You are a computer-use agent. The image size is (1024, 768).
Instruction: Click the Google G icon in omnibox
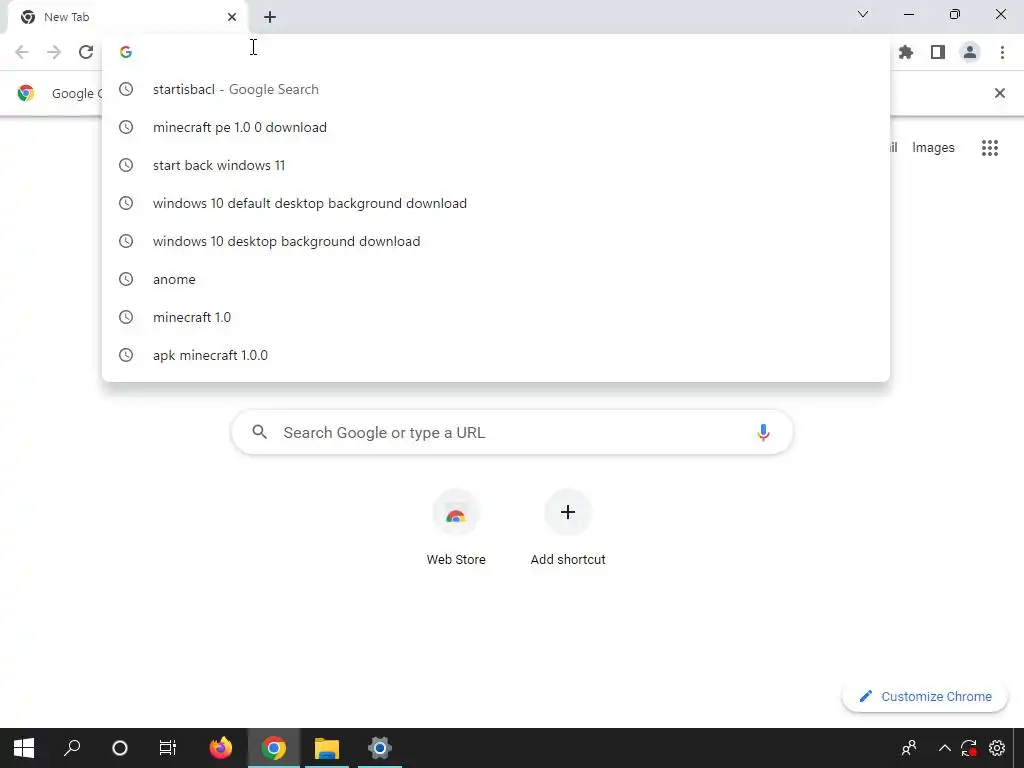126,52
